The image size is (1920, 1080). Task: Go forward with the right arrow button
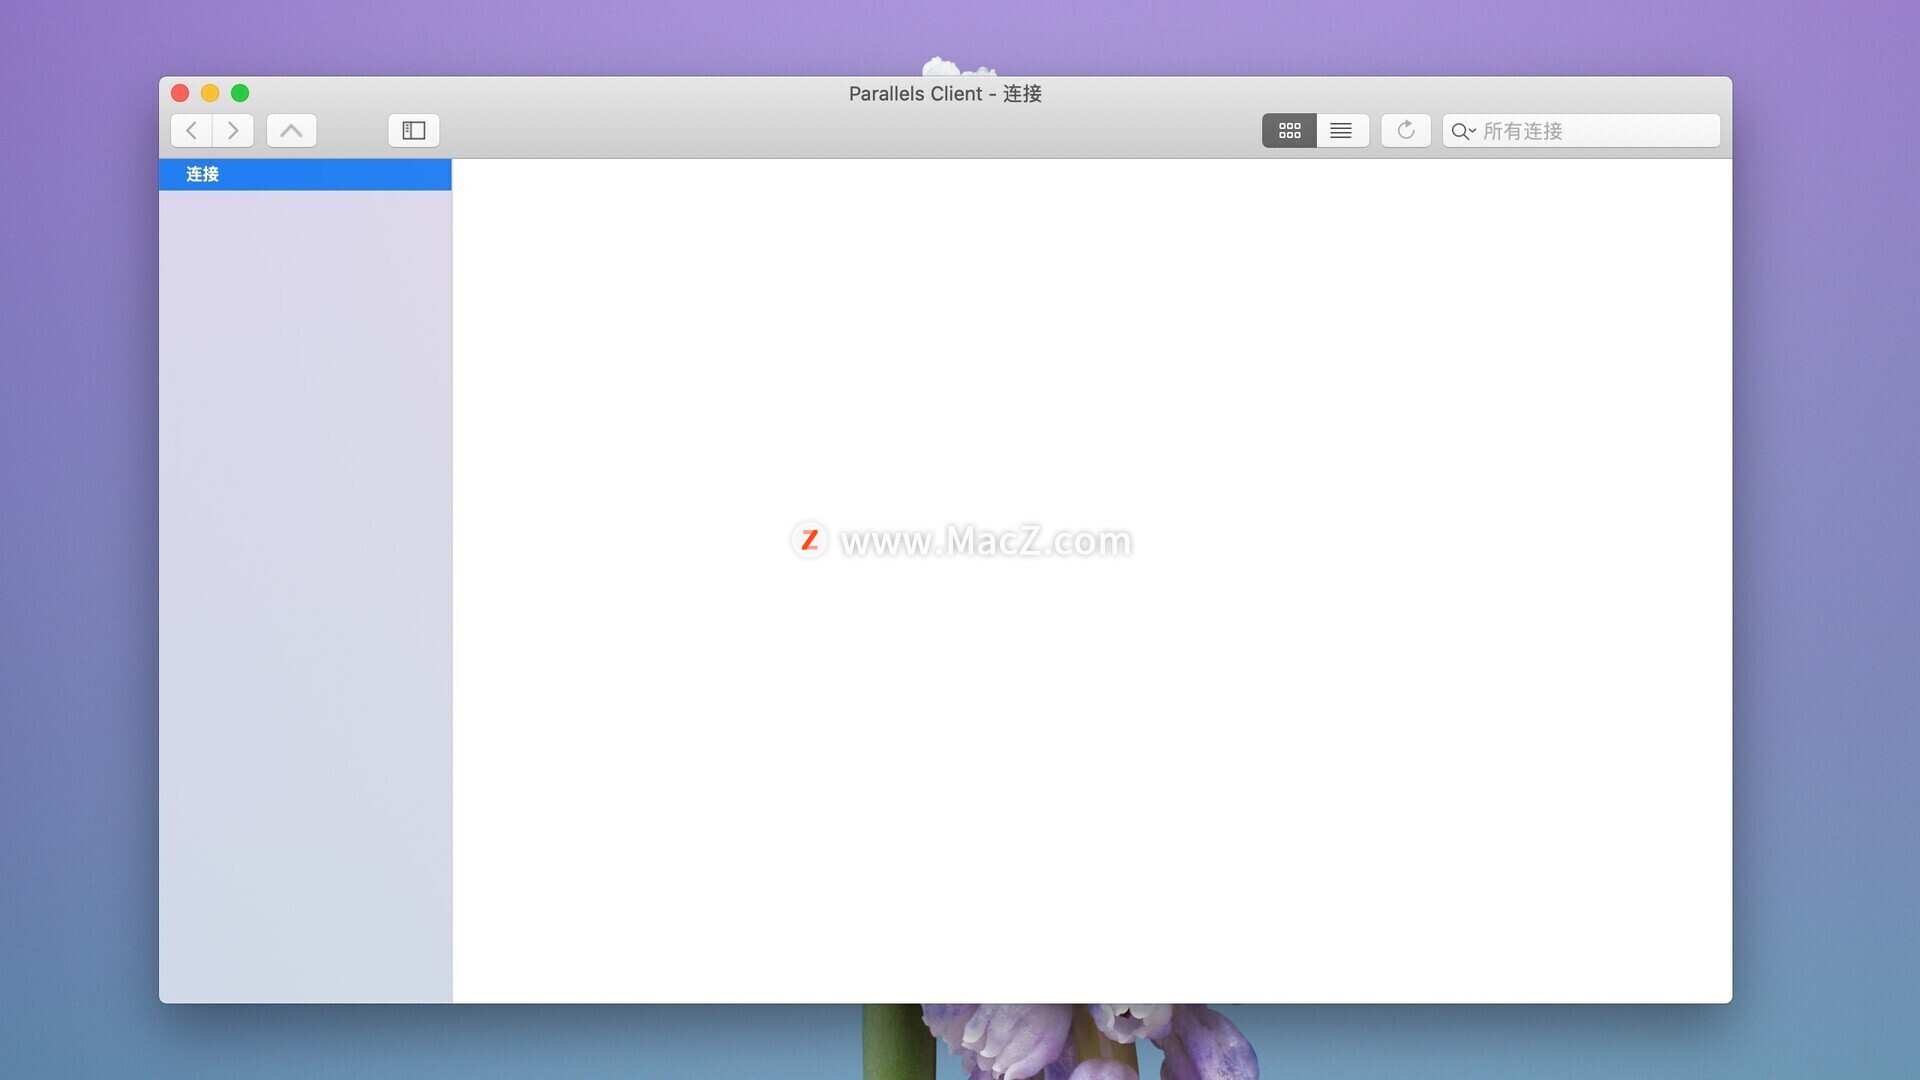pyautogui.click(x=233, y=130)
